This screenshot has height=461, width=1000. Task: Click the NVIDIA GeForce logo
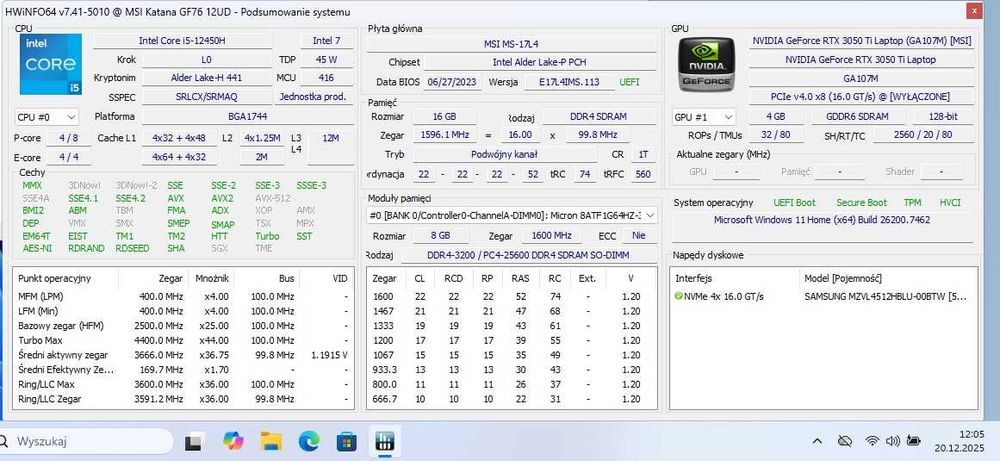(x=706, y=64)
